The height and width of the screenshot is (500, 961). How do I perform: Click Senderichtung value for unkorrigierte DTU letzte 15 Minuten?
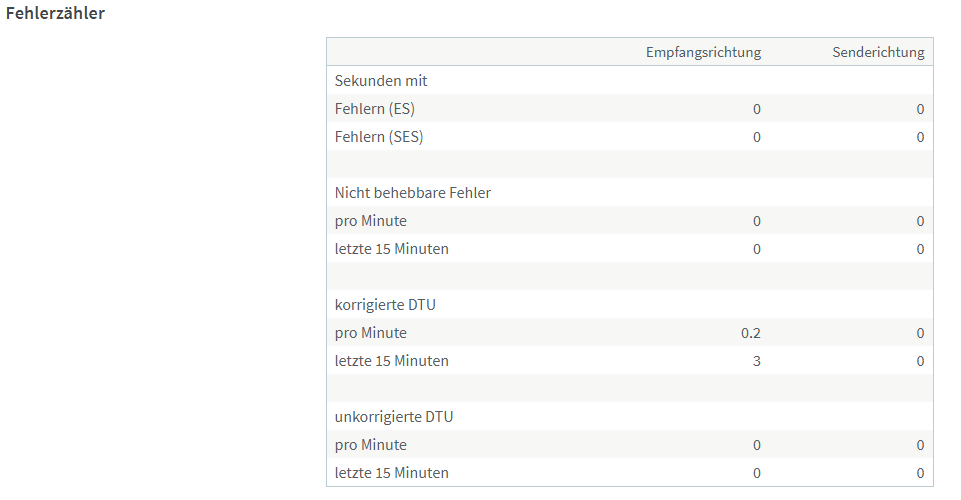(x=920, y=473)
